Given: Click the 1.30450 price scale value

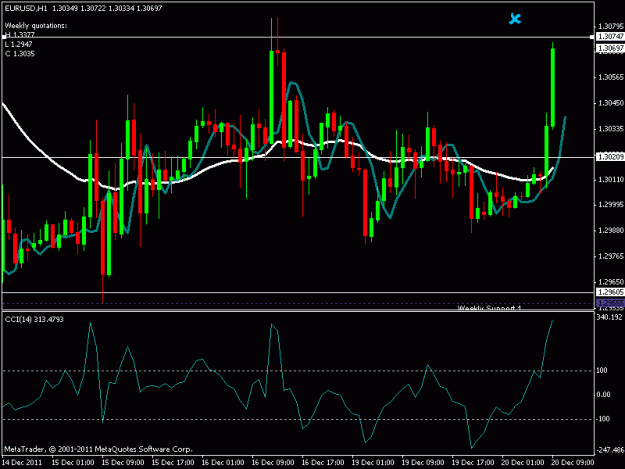Looking at the screenshot, I should 611,103.
